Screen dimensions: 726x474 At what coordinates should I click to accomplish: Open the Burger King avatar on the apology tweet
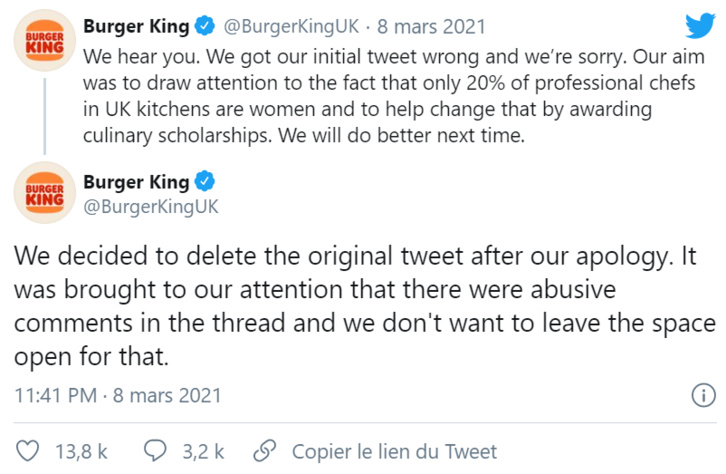click(x=43, y=42)
